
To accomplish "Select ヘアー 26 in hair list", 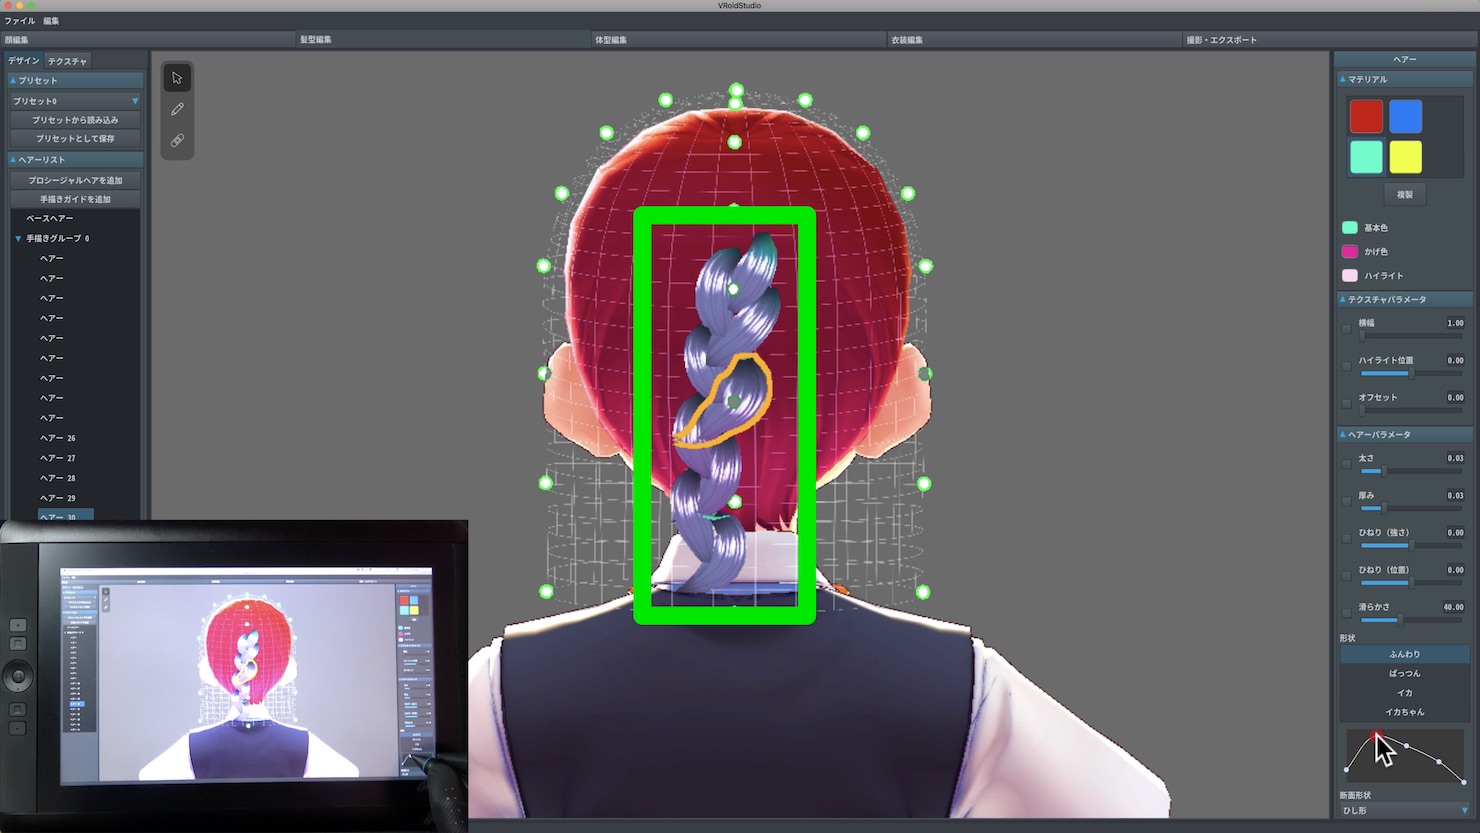I will 58,438.
